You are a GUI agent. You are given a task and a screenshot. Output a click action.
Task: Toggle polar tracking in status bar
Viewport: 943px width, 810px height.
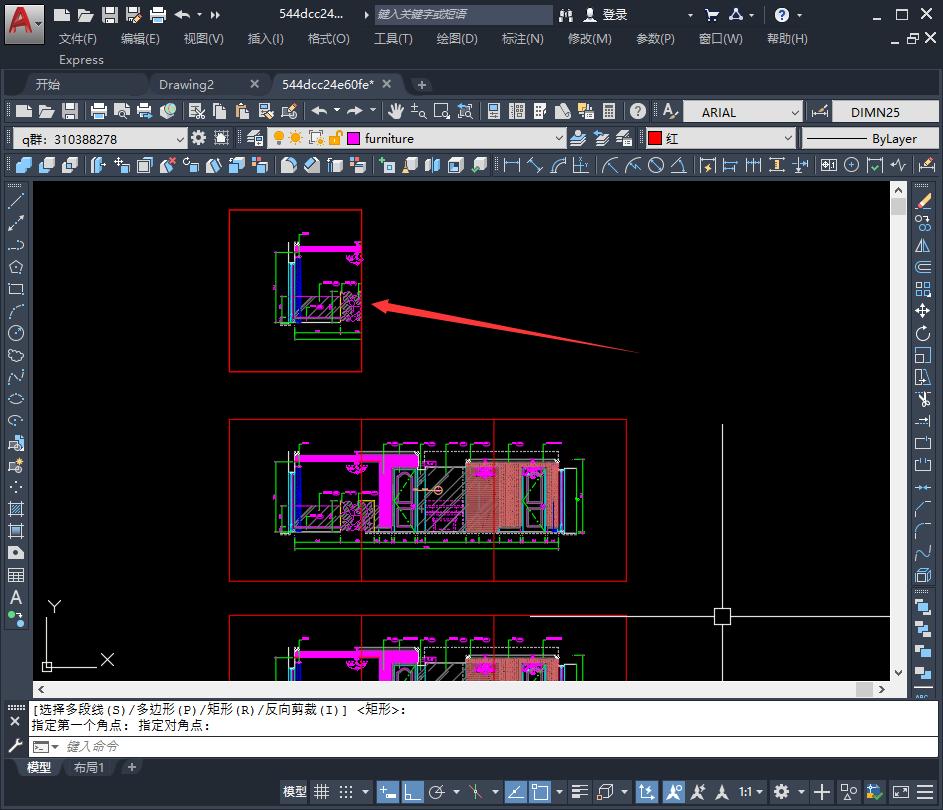(x=437, y=792)
